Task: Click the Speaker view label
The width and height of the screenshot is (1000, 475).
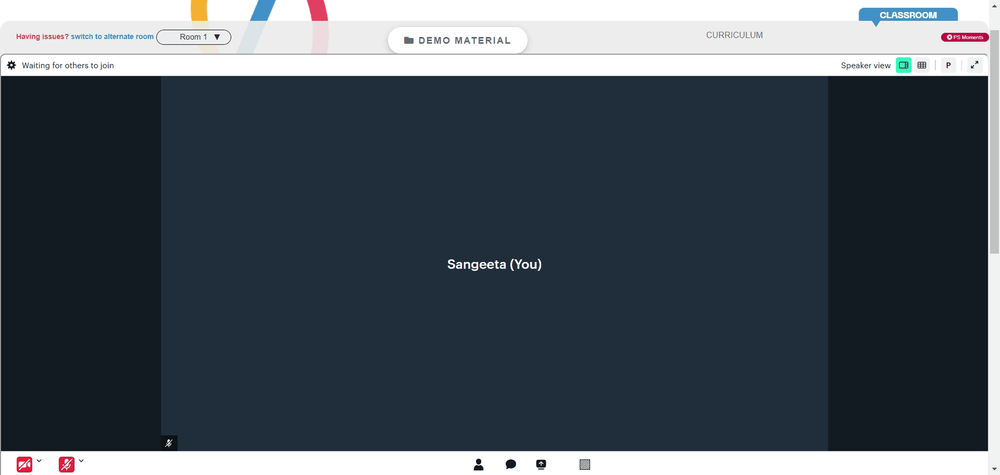Action: coord(865,65)
